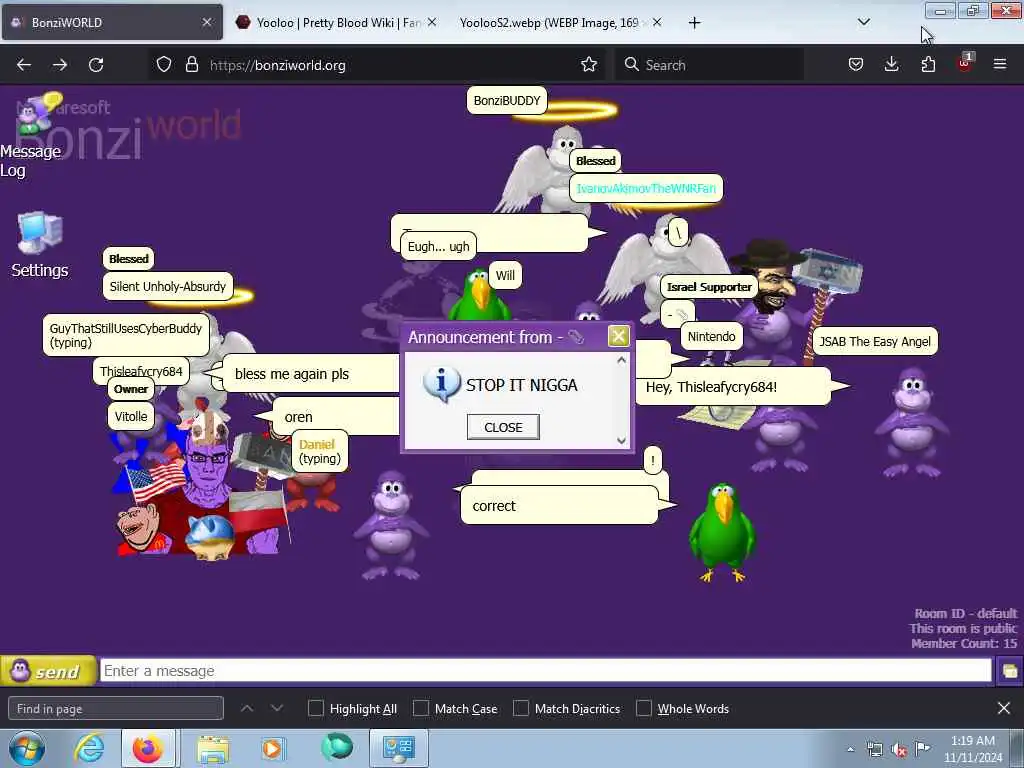Enable the Whole Words checkbox

tap(643, 709)
